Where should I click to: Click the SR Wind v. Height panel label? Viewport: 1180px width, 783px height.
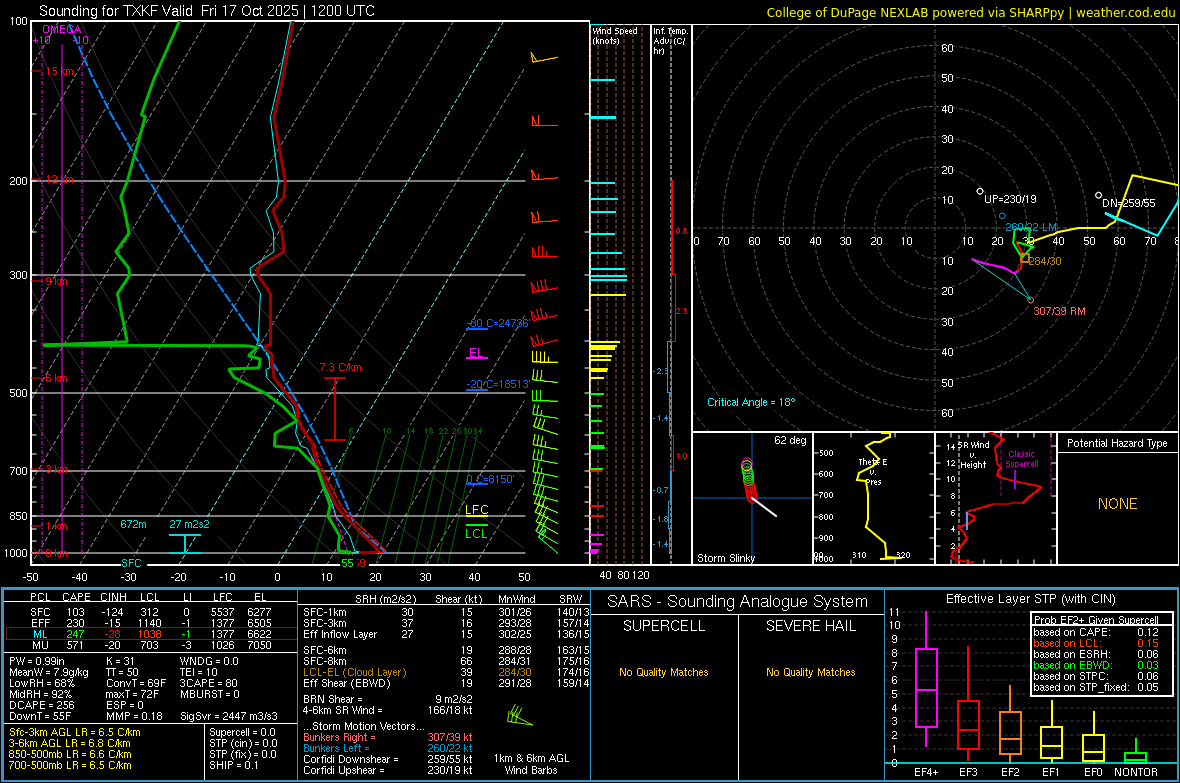coord(973,455)
